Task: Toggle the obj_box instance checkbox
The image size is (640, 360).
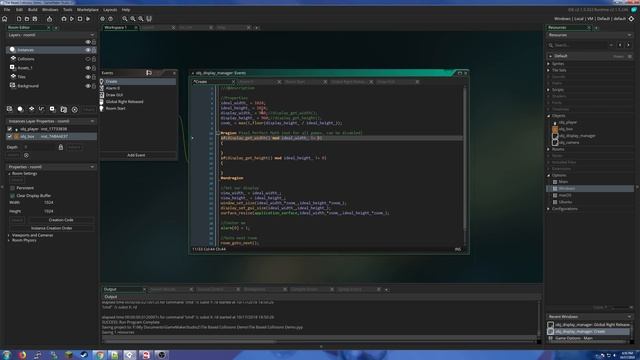Action: point(9,136)
